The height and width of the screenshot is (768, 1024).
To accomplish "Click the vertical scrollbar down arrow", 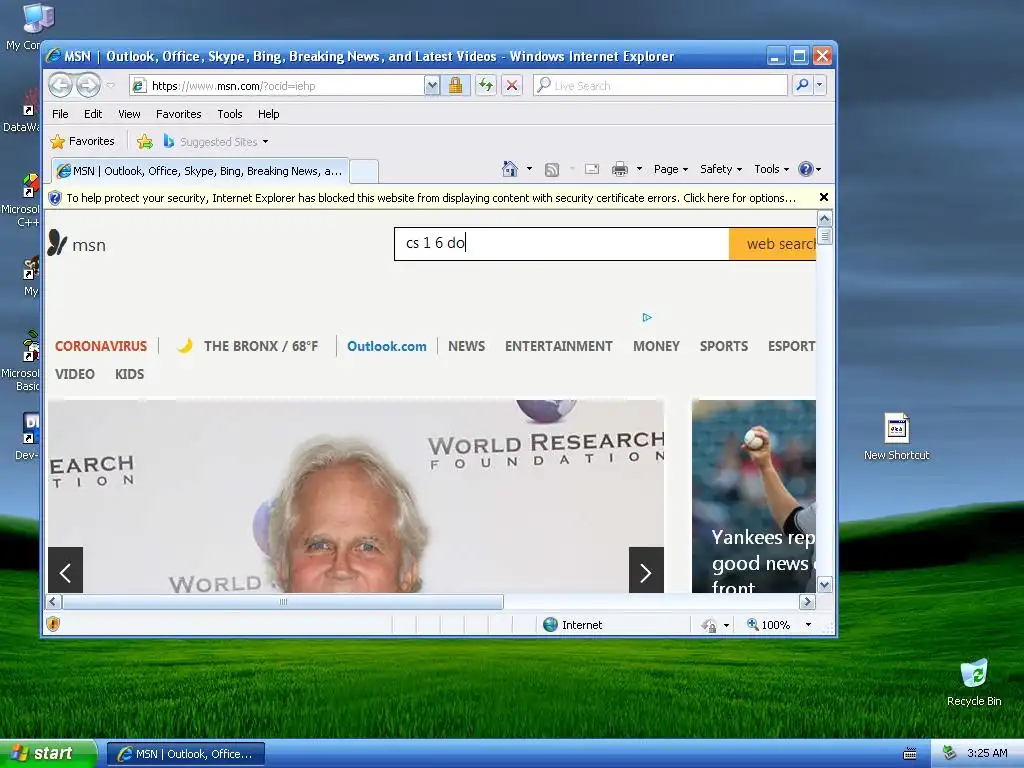I will coord(825,584).
